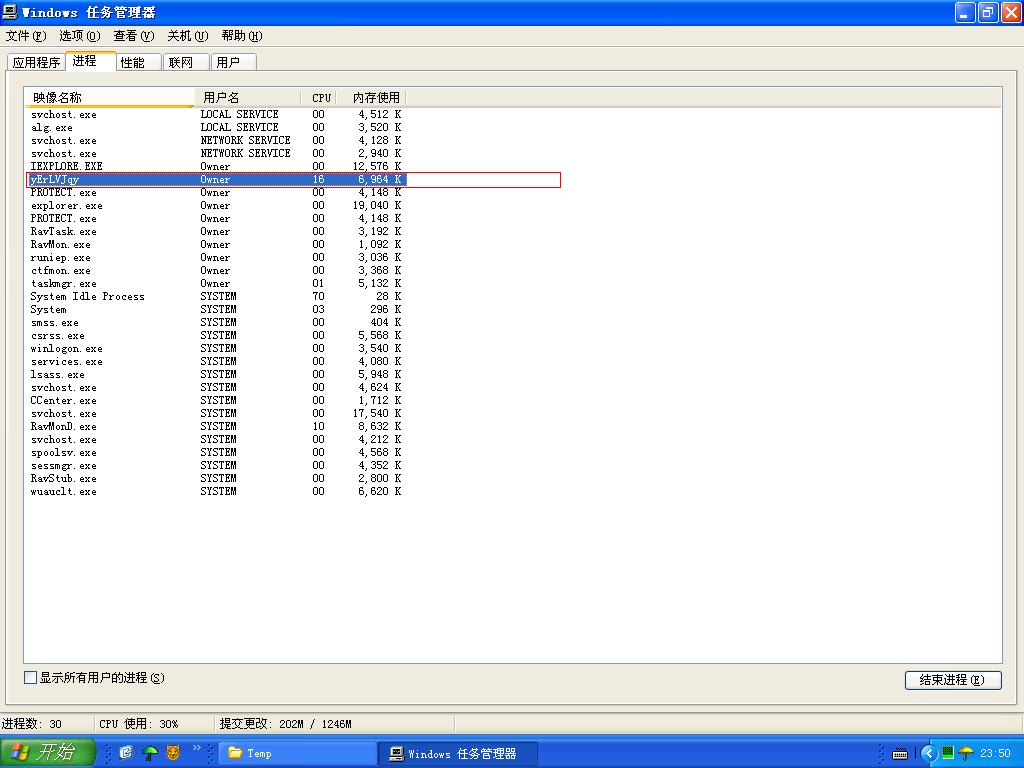Select svchost.exe using 17,540 K memory
1024x768 pixels.
[x=216, y=413]
